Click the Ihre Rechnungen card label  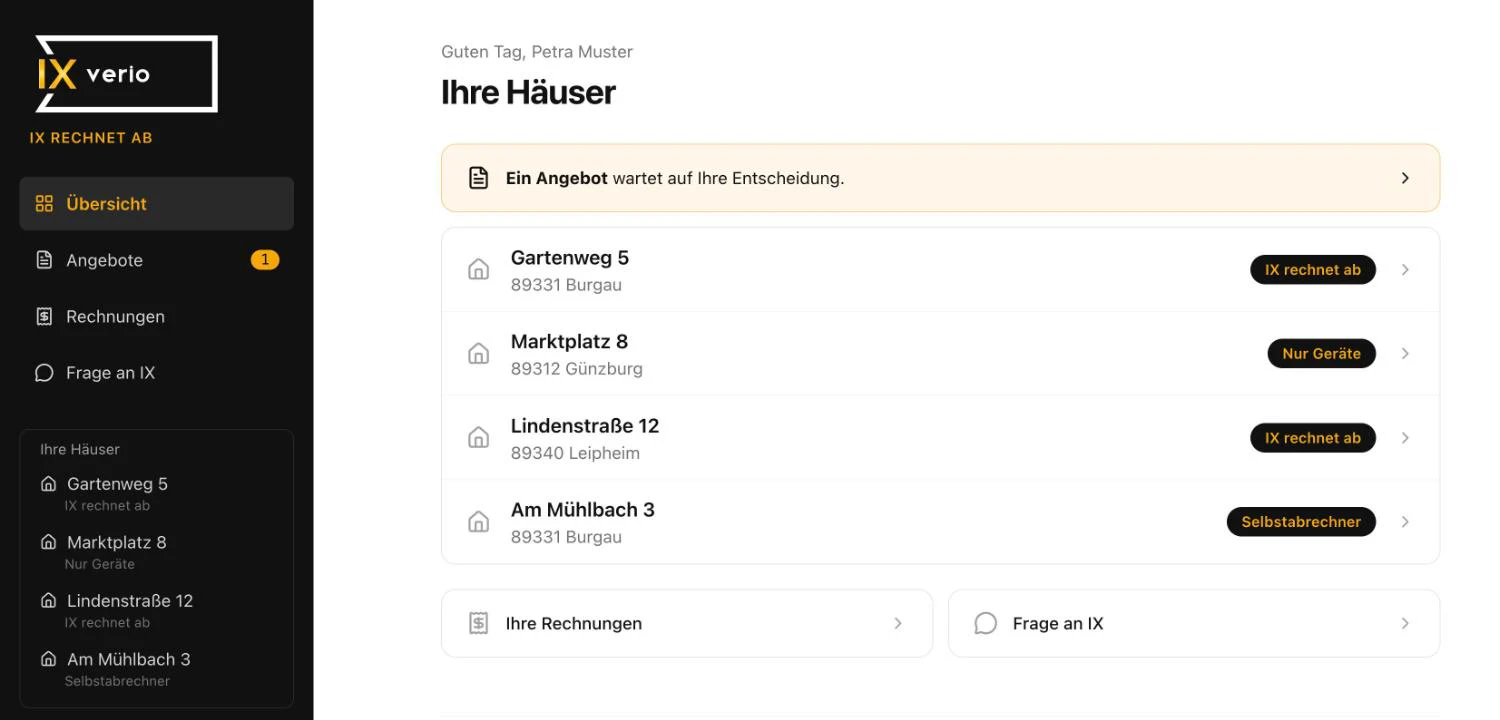pos(574,623)
